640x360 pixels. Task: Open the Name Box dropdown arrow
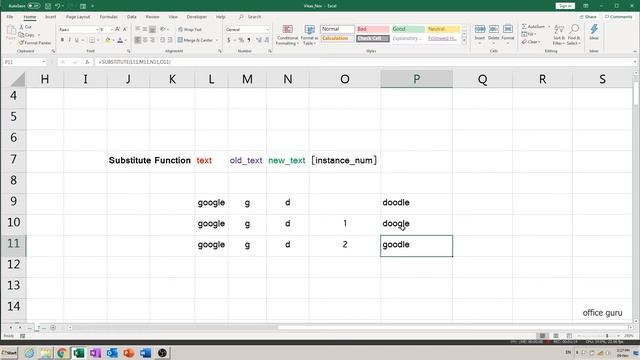click(43, 62)
